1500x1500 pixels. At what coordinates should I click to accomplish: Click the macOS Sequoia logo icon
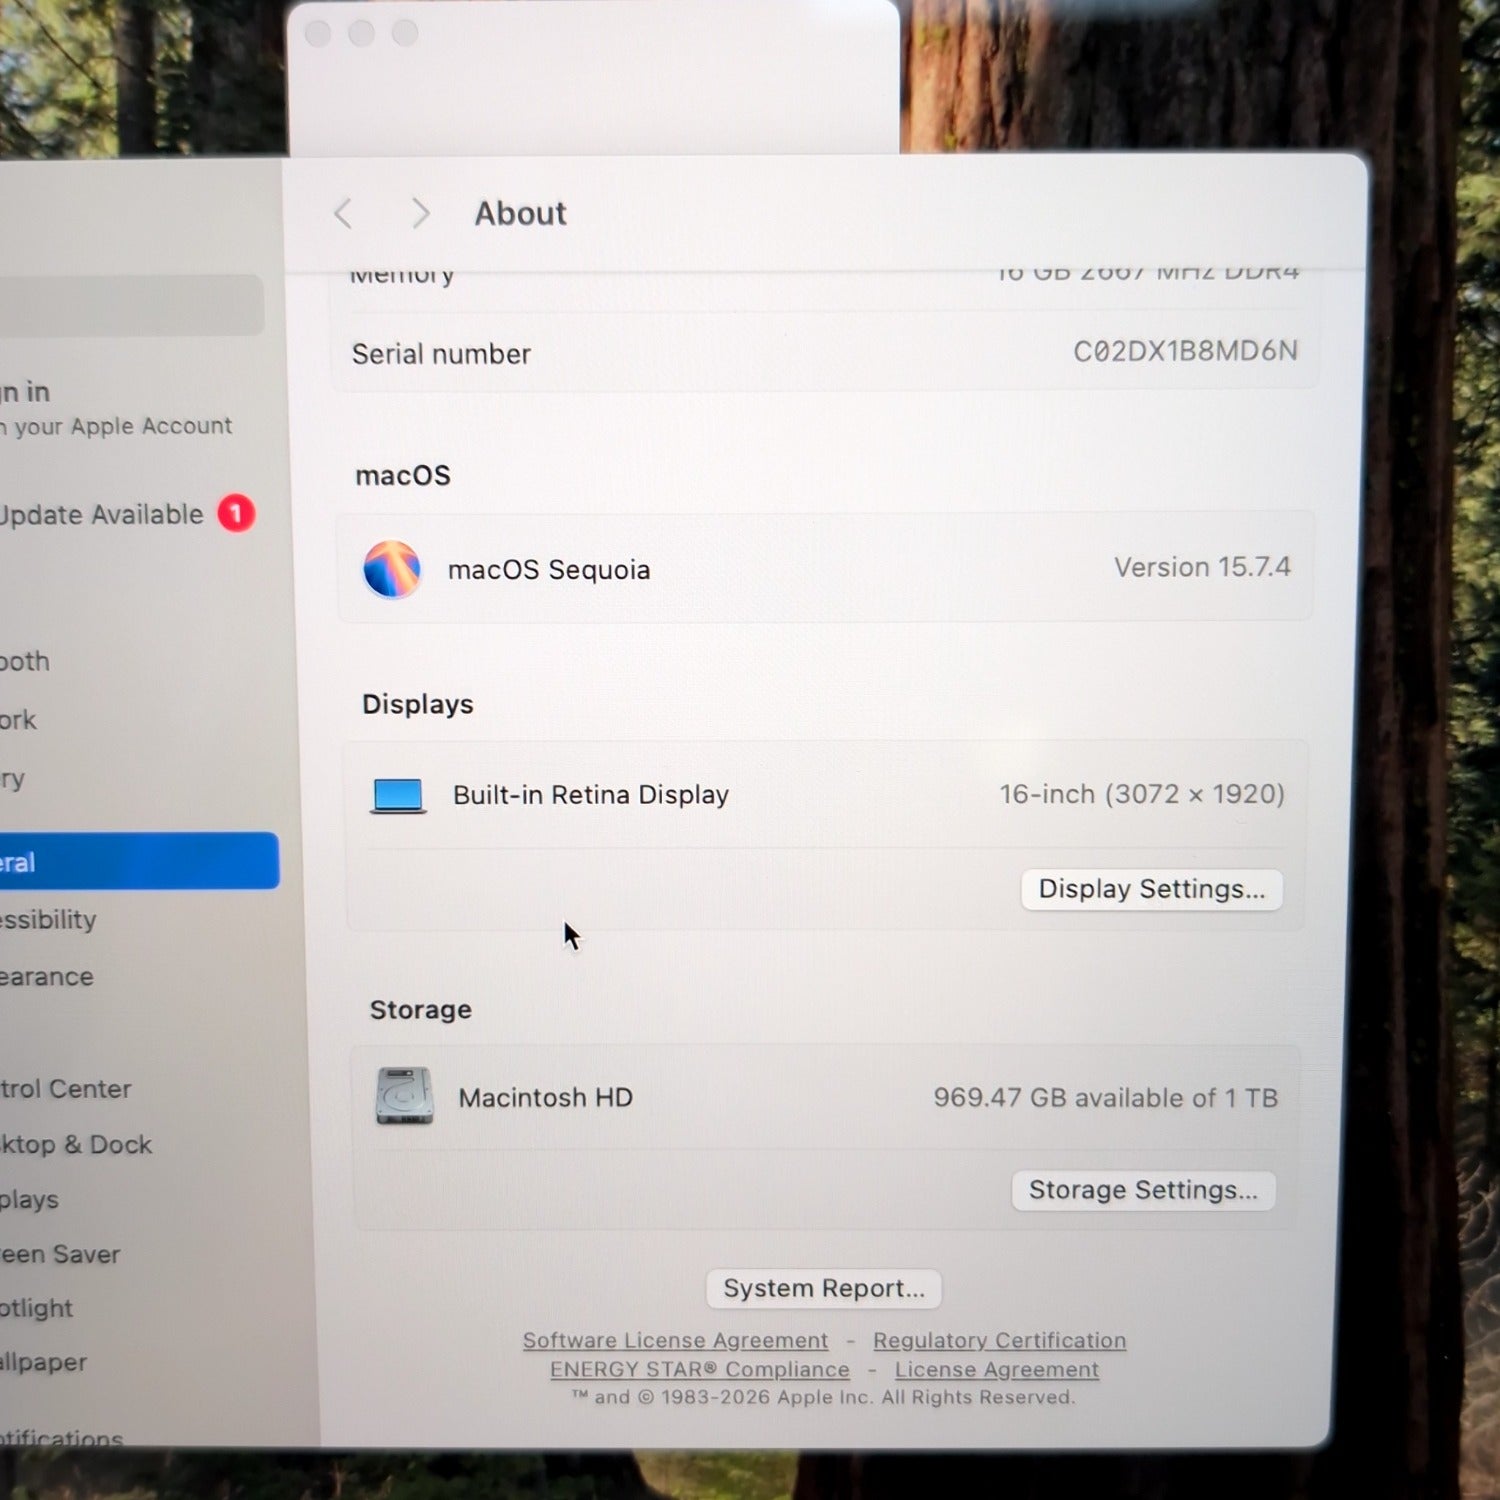pyautogui.click(x=391, y=569)
